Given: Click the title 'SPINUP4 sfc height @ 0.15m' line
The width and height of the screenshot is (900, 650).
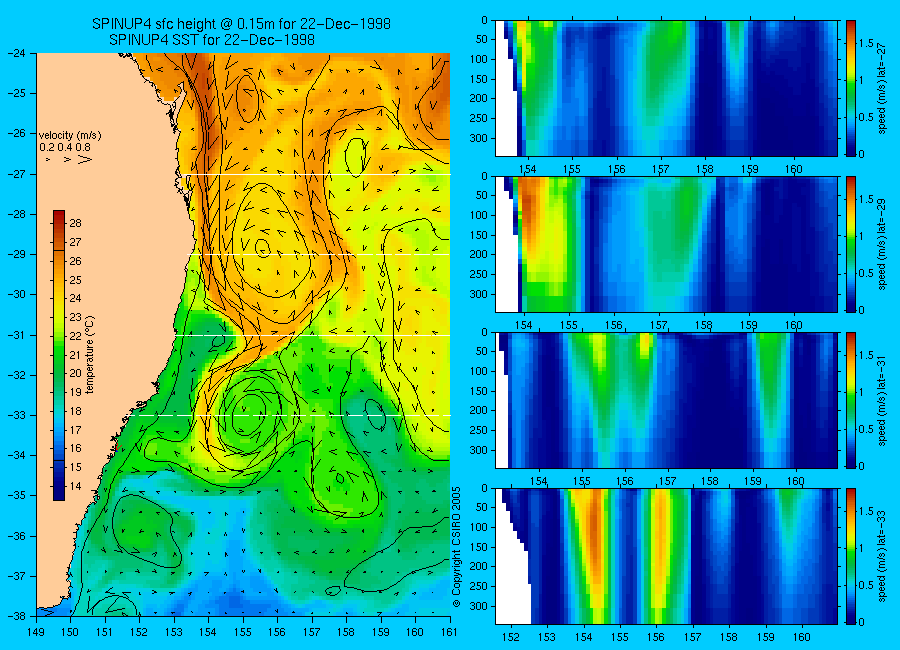Looking at the screenshot, I should pyautogui.click(x=242, y=24).
